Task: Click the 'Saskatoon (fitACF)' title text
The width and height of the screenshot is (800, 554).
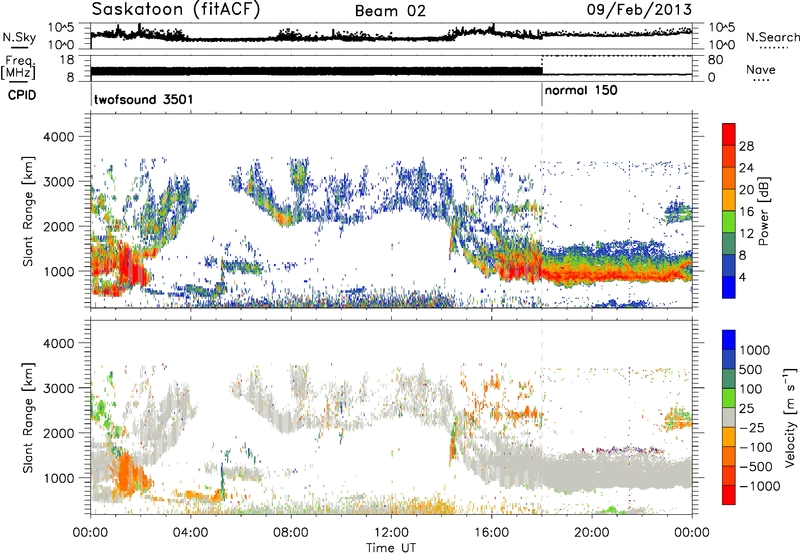Action: (x=175, y=10)
